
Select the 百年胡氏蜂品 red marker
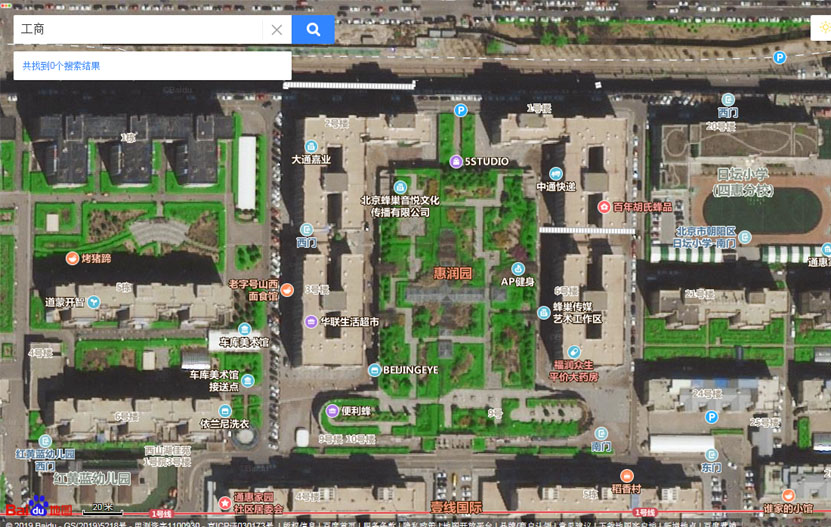tap(604, 207)
